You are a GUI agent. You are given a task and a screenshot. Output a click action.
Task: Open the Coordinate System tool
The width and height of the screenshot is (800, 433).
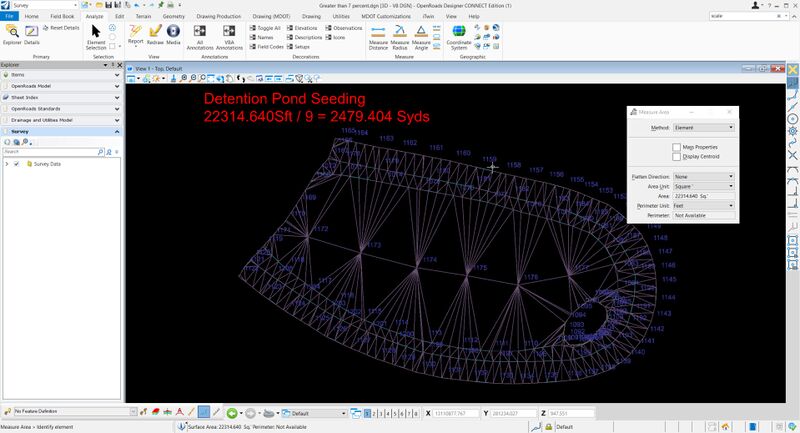click(x=459, y=37)
